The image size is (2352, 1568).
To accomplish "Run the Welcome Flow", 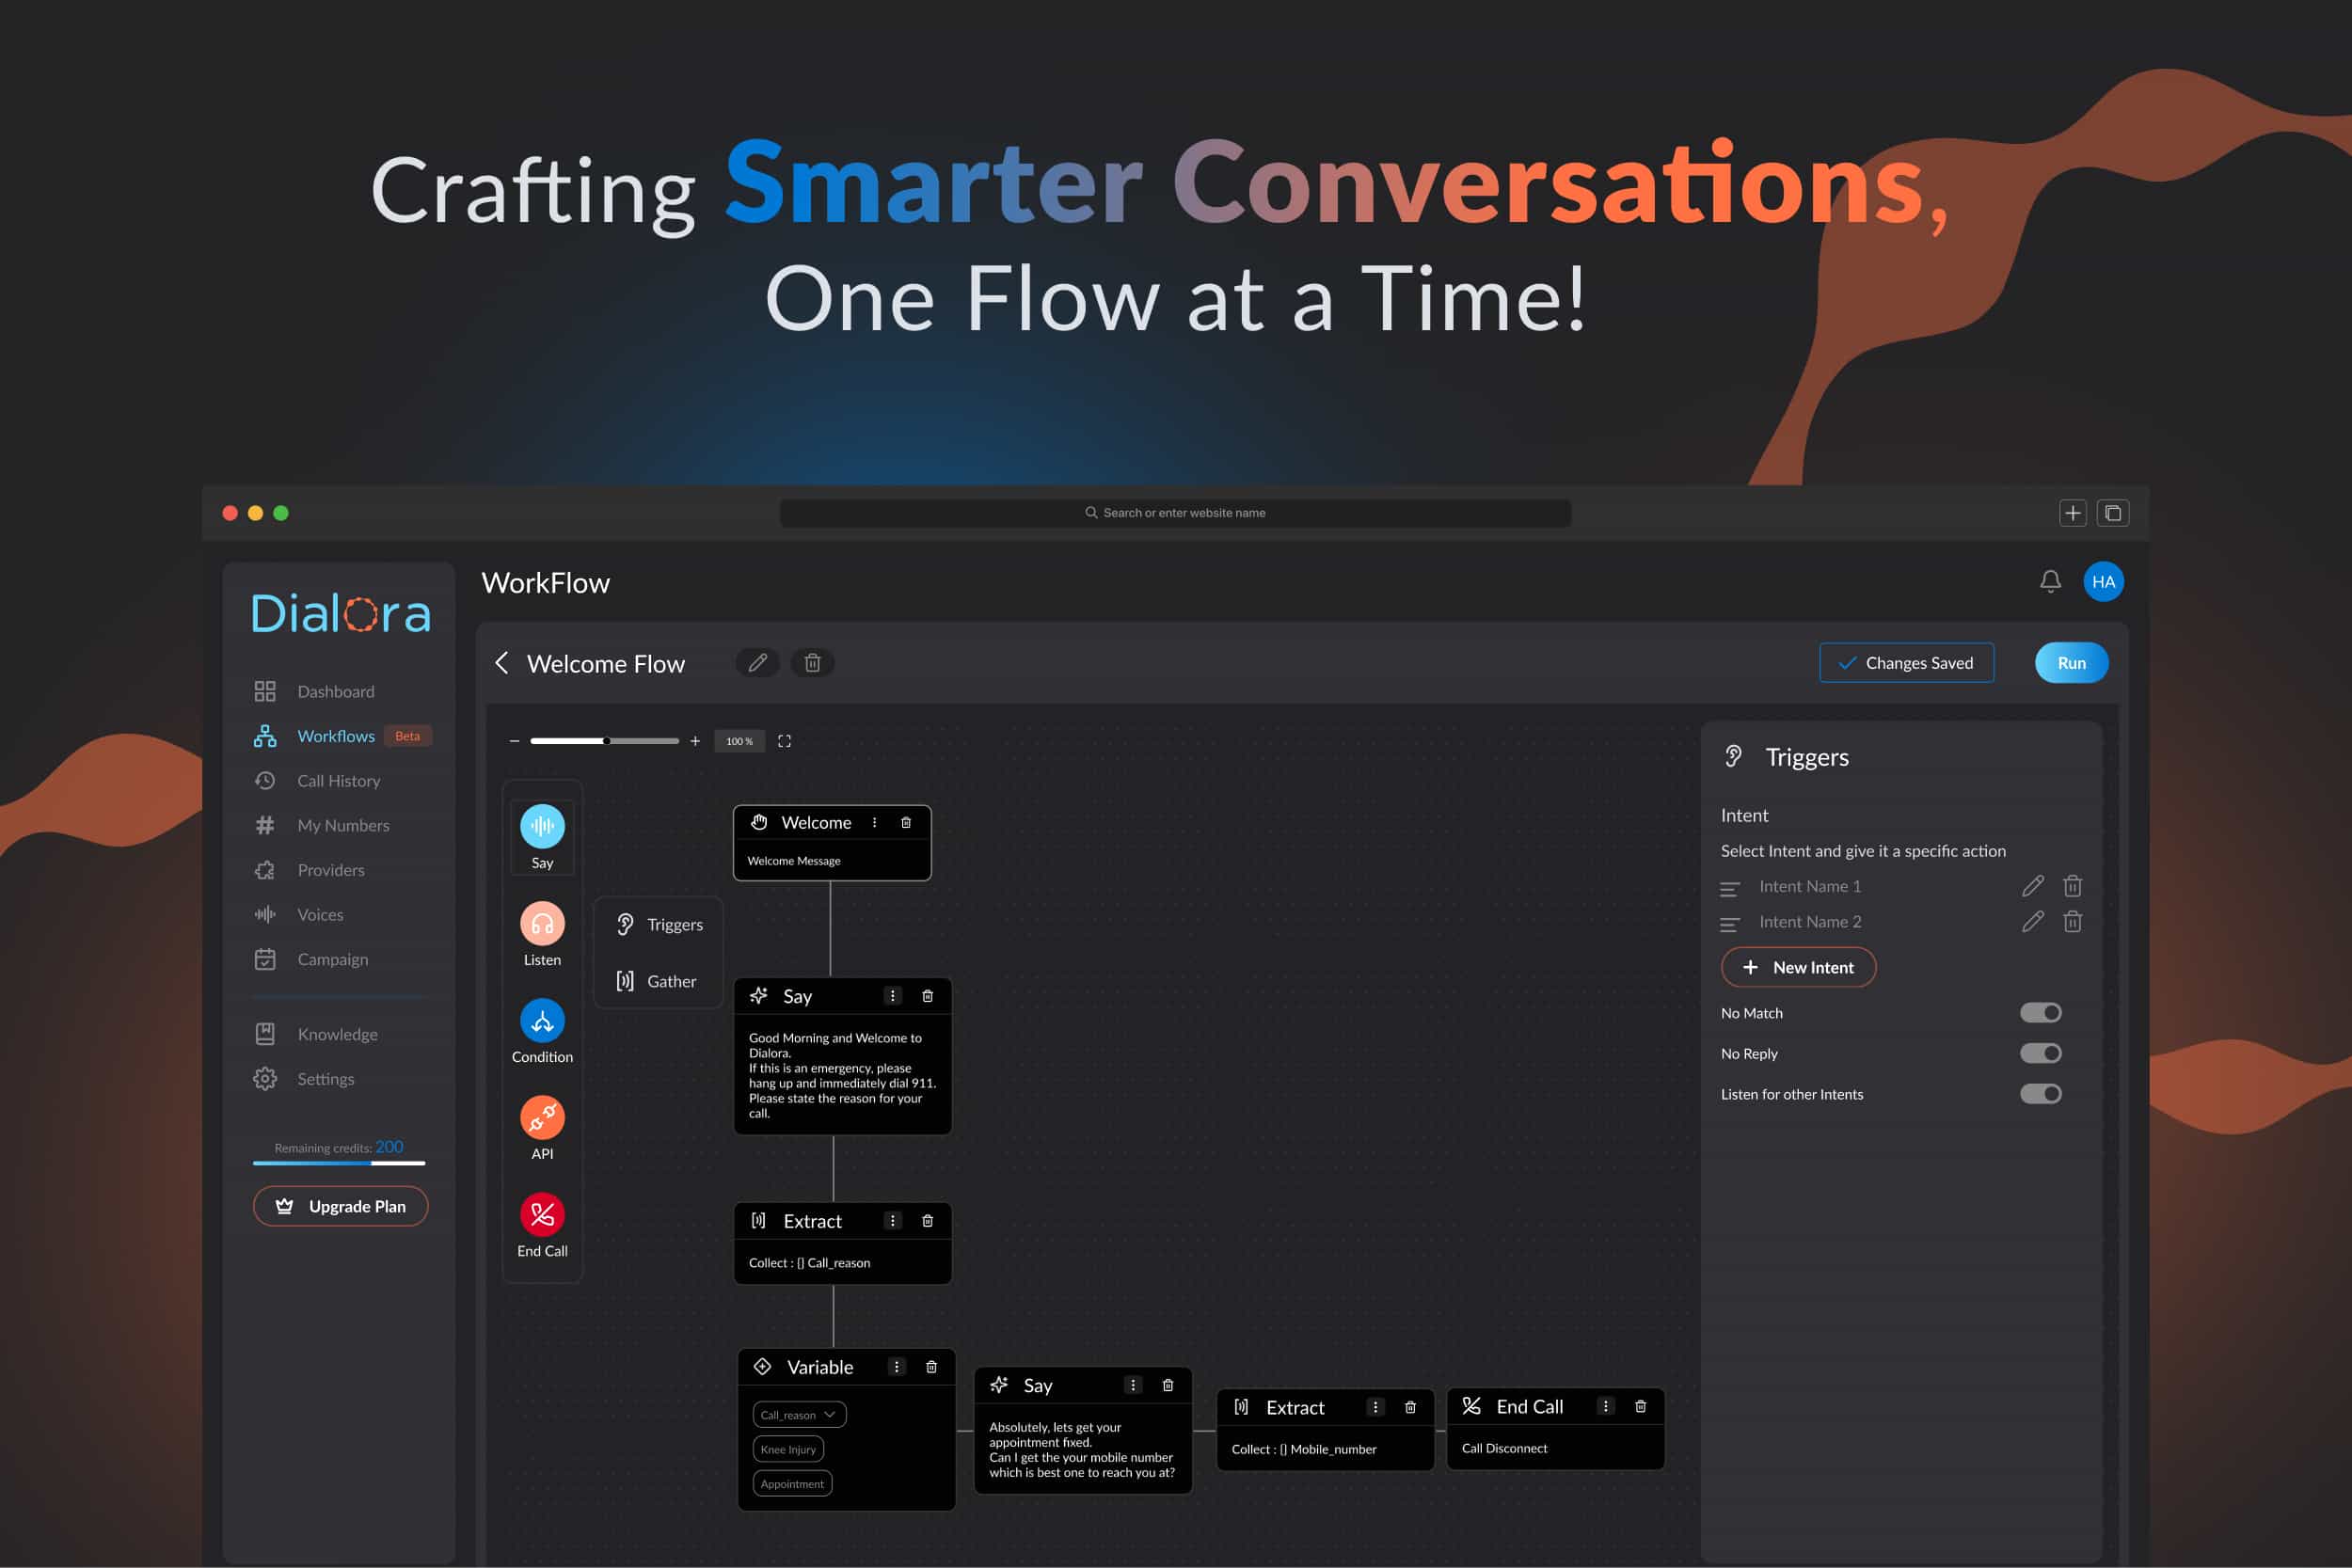I will pyautogui.click(x=2070, y=662).
